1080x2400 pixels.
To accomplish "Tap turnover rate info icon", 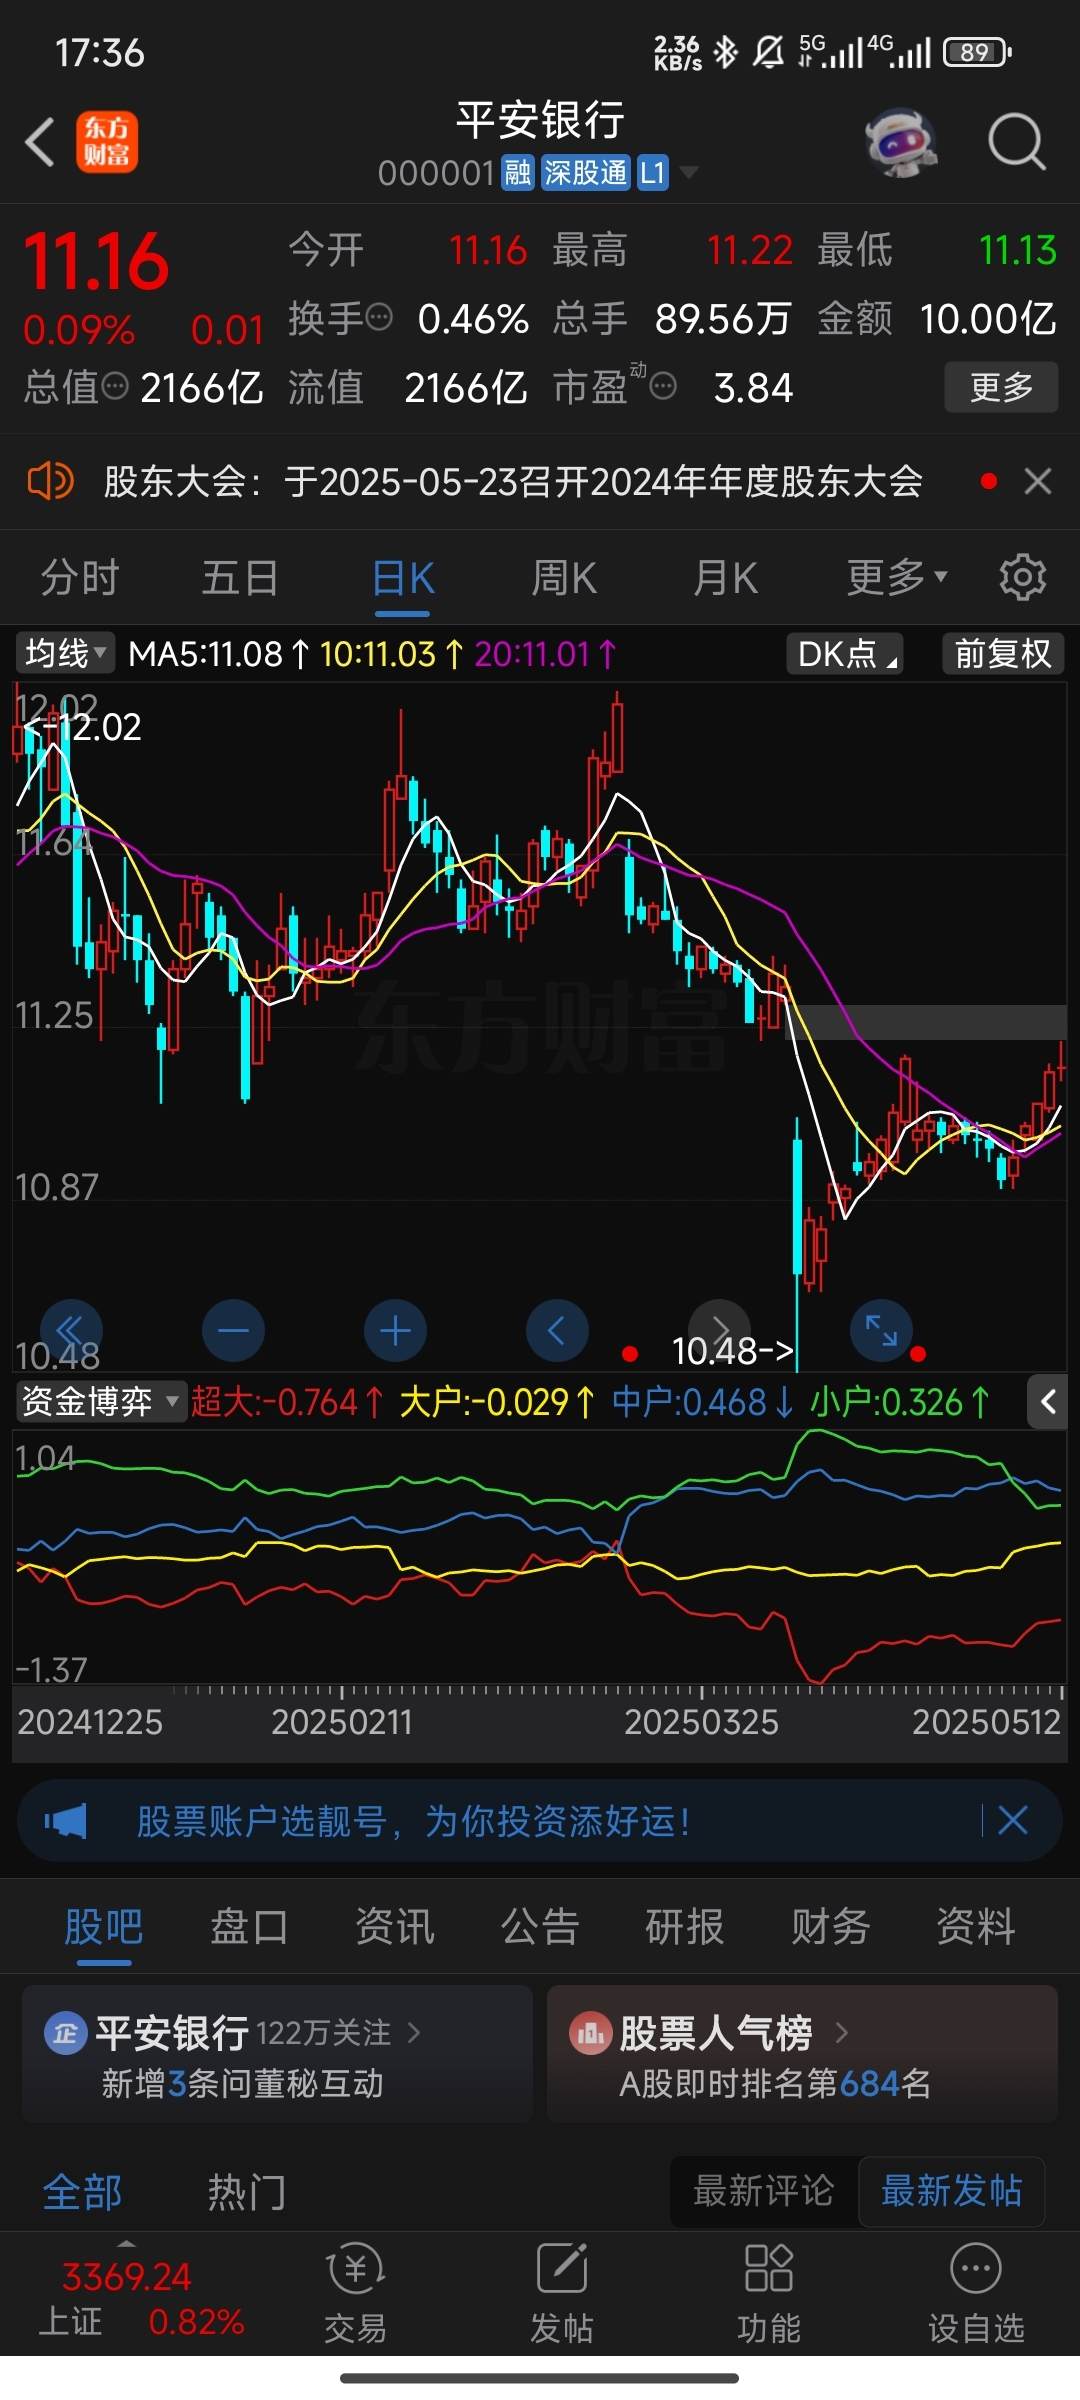I will pyautogui.click(x=379, y=318).
